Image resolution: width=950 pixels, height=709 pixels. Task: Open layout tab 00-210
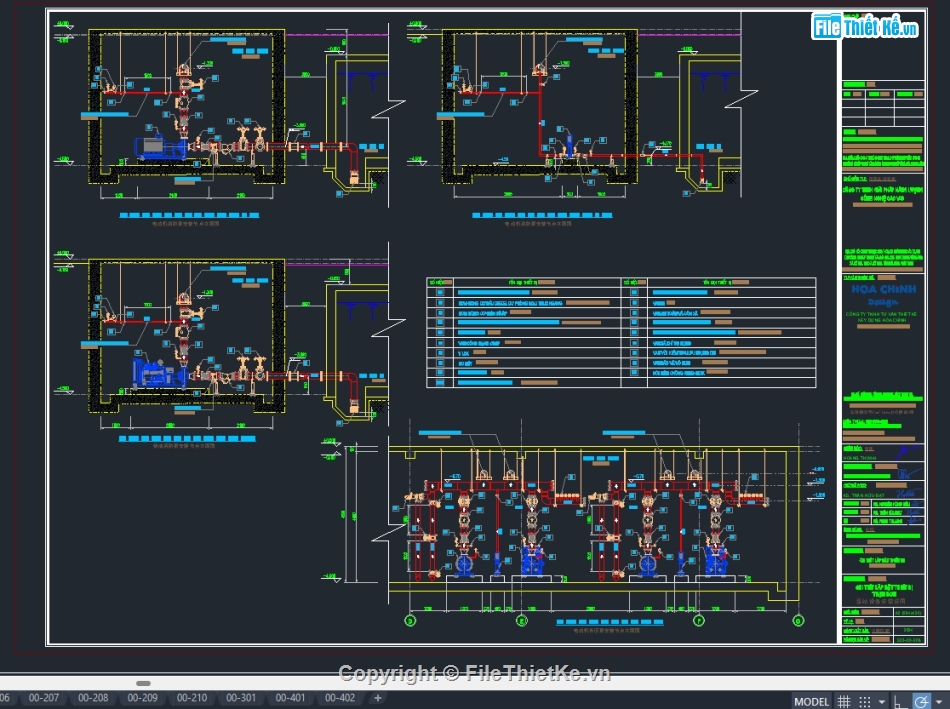191,697
